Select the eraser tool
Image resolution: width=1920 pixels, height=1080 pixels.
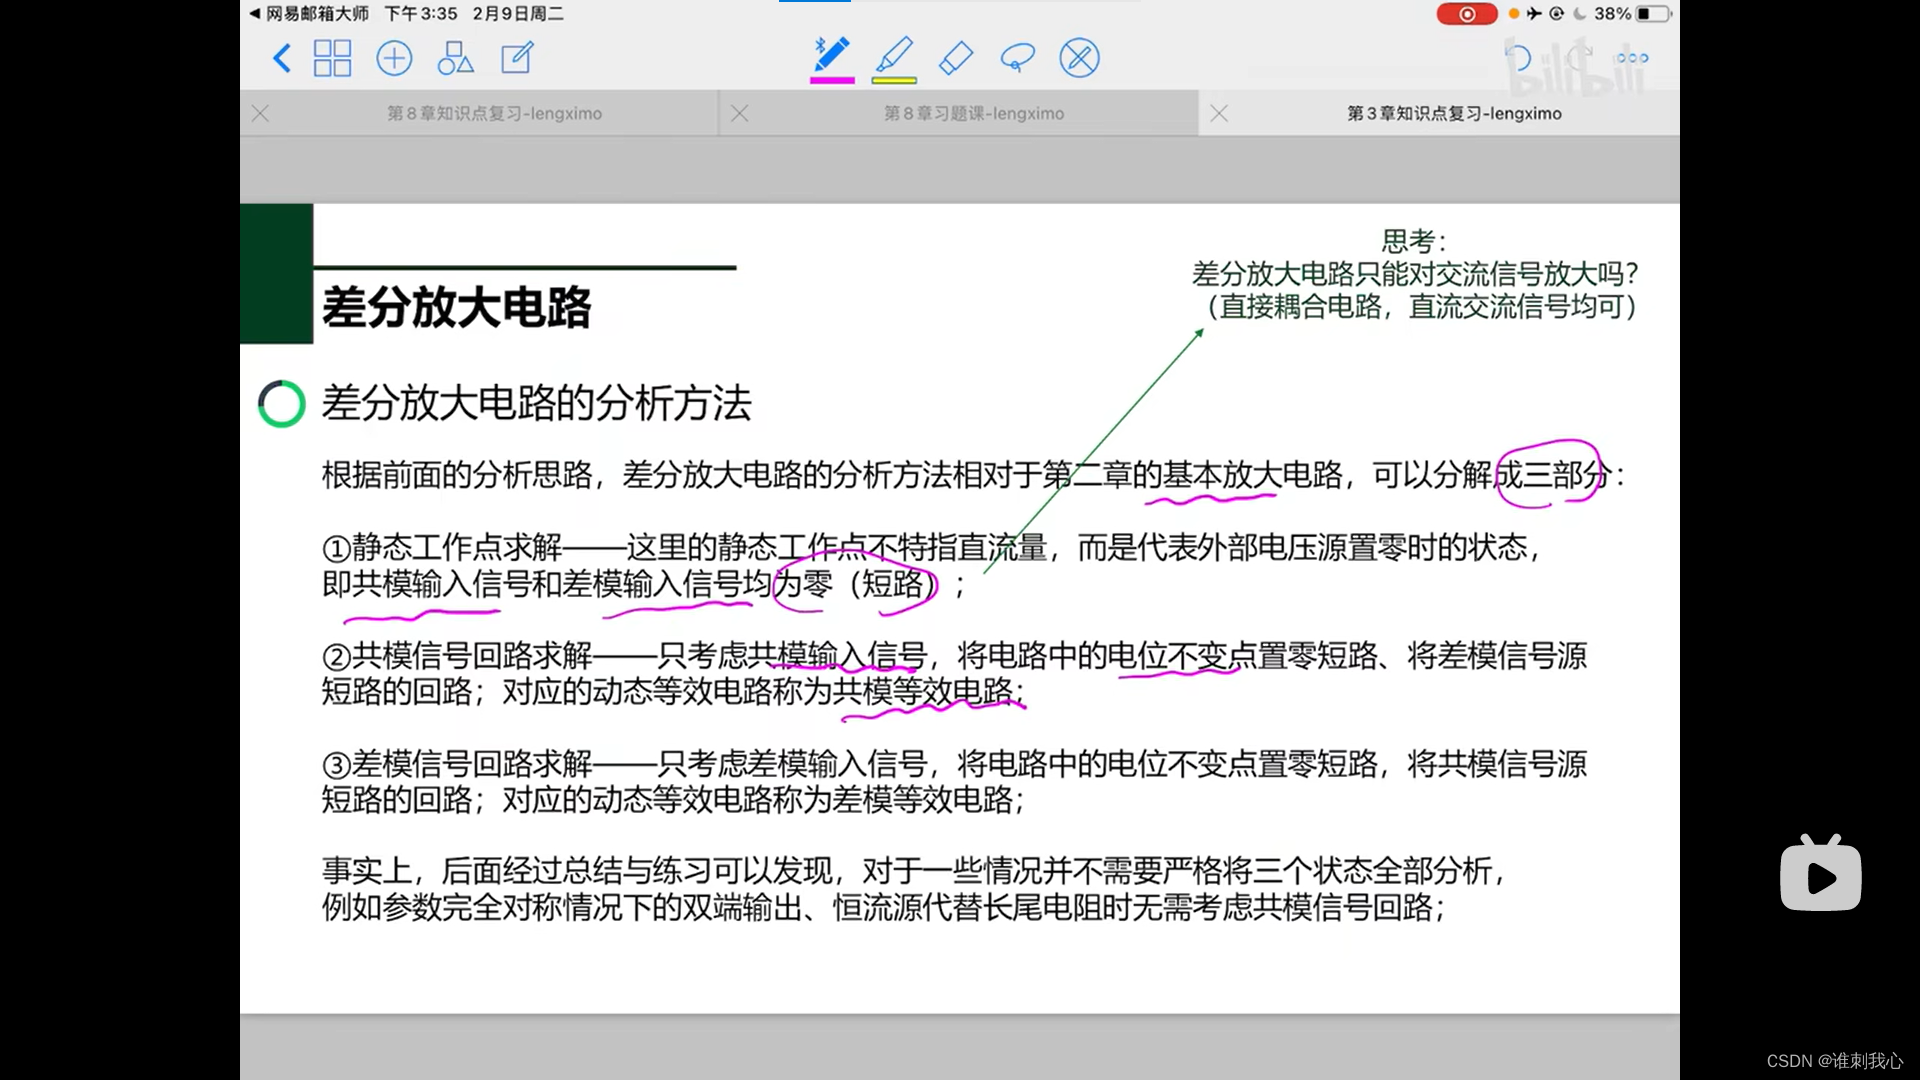(956, 58)
